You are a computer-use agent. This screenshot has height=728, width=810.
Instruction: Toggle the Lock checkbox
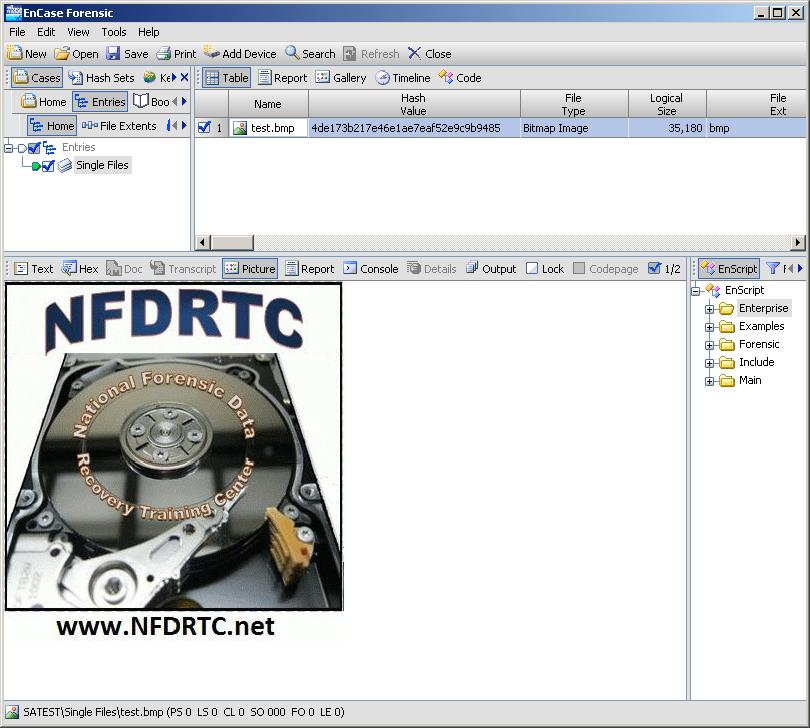[x=532, y=268]
